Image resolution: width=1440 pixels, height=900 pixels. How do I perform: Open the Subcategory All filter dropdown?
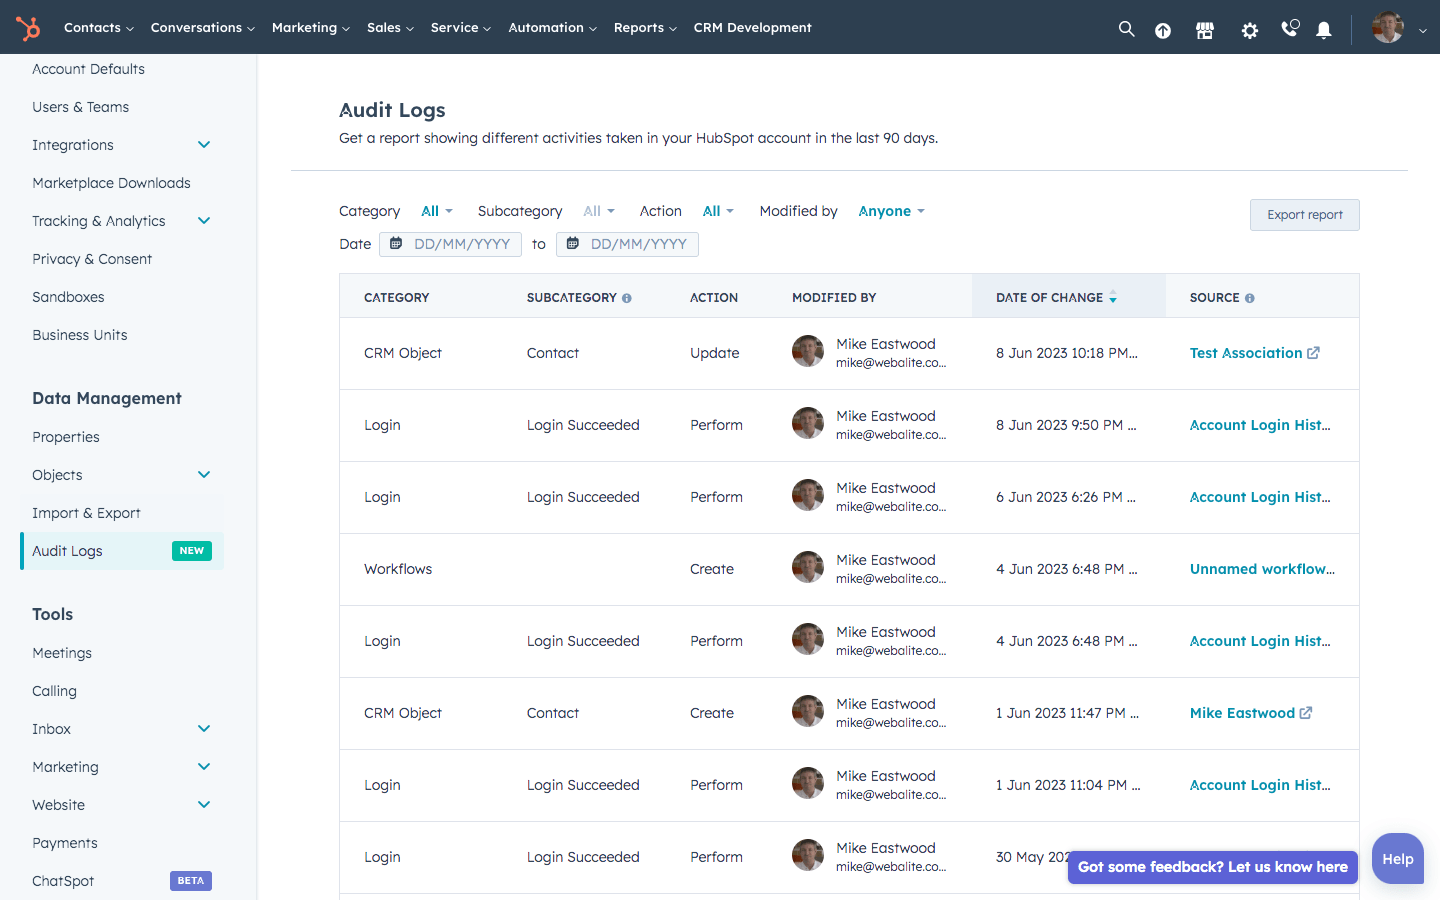tap(599, 211)
